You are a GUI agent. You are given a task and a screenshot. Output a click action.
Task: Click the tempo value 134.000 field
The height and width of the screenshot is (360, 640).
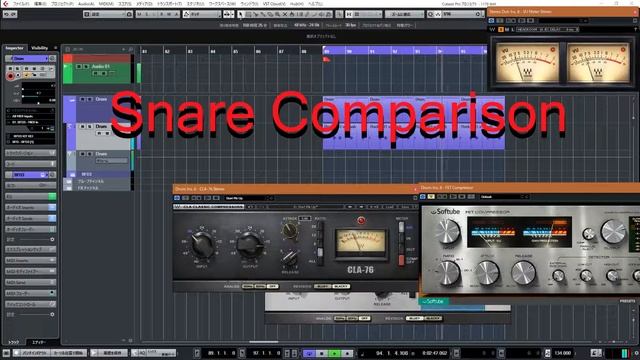pos(563,353)
